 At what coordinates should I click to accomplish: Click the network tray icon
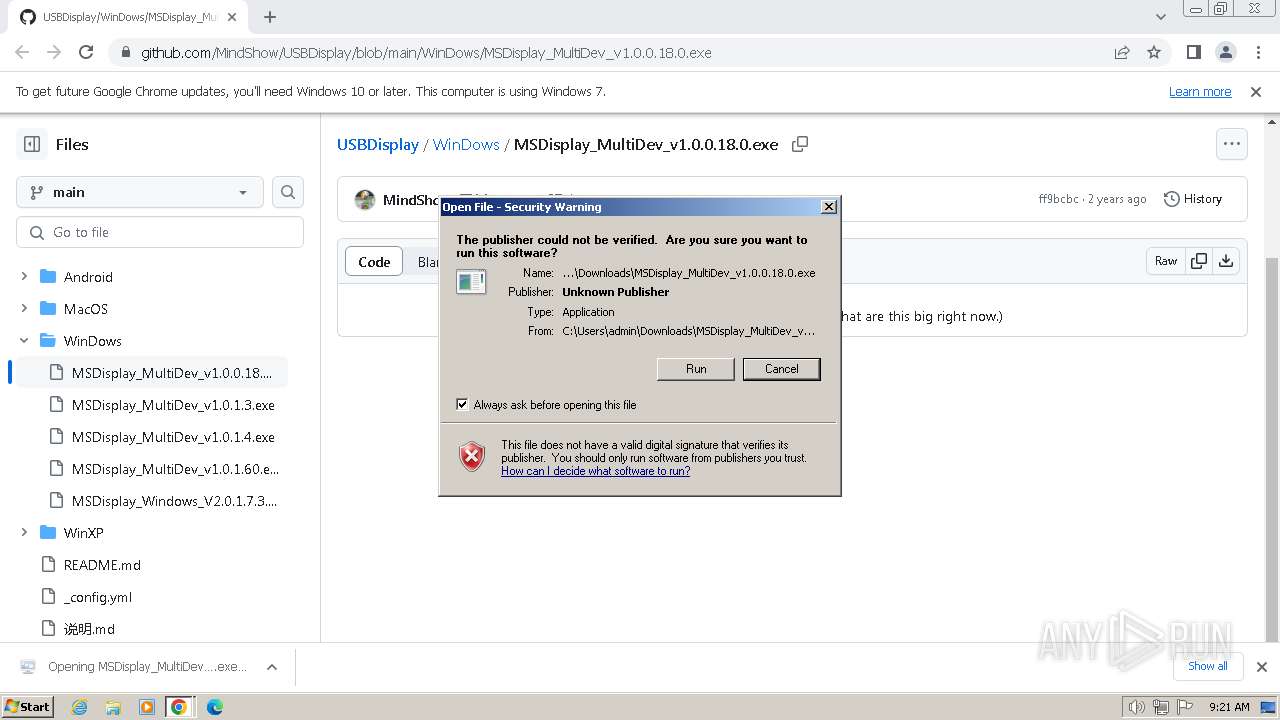pyautogui.click(x=1161, y=707)
